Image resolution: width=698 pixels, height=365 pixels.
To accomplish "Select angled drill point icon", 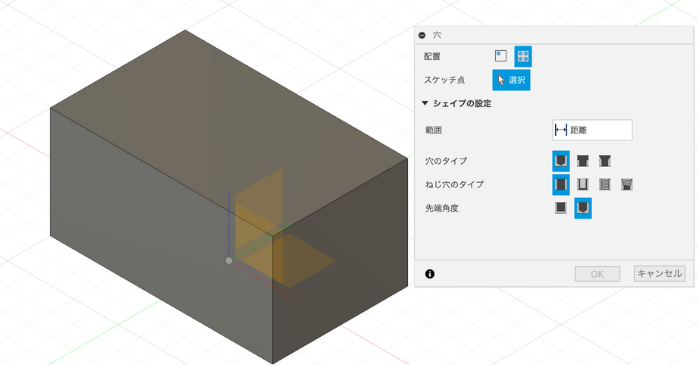I will (x=583, y=208).
